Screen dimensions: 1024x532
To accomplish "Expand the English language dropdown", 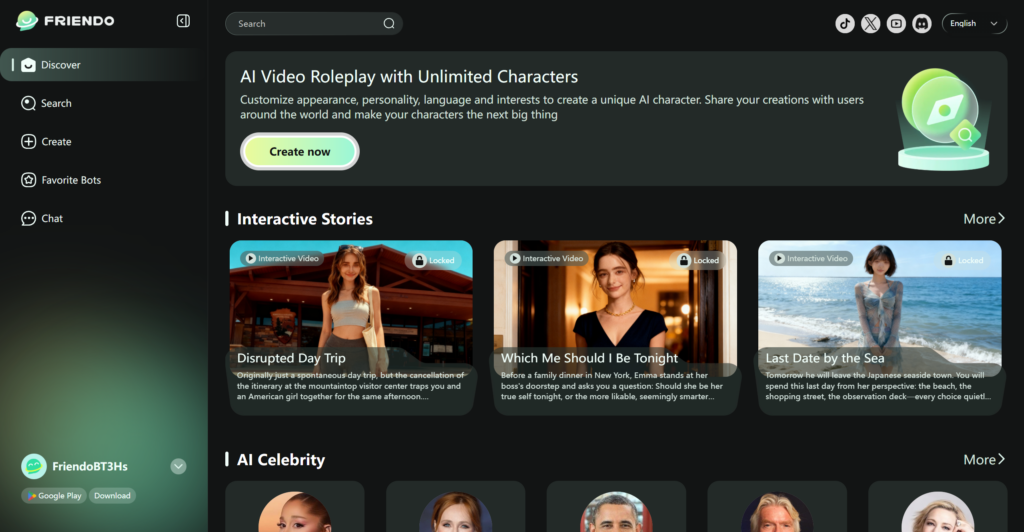I will click(974, 23).
